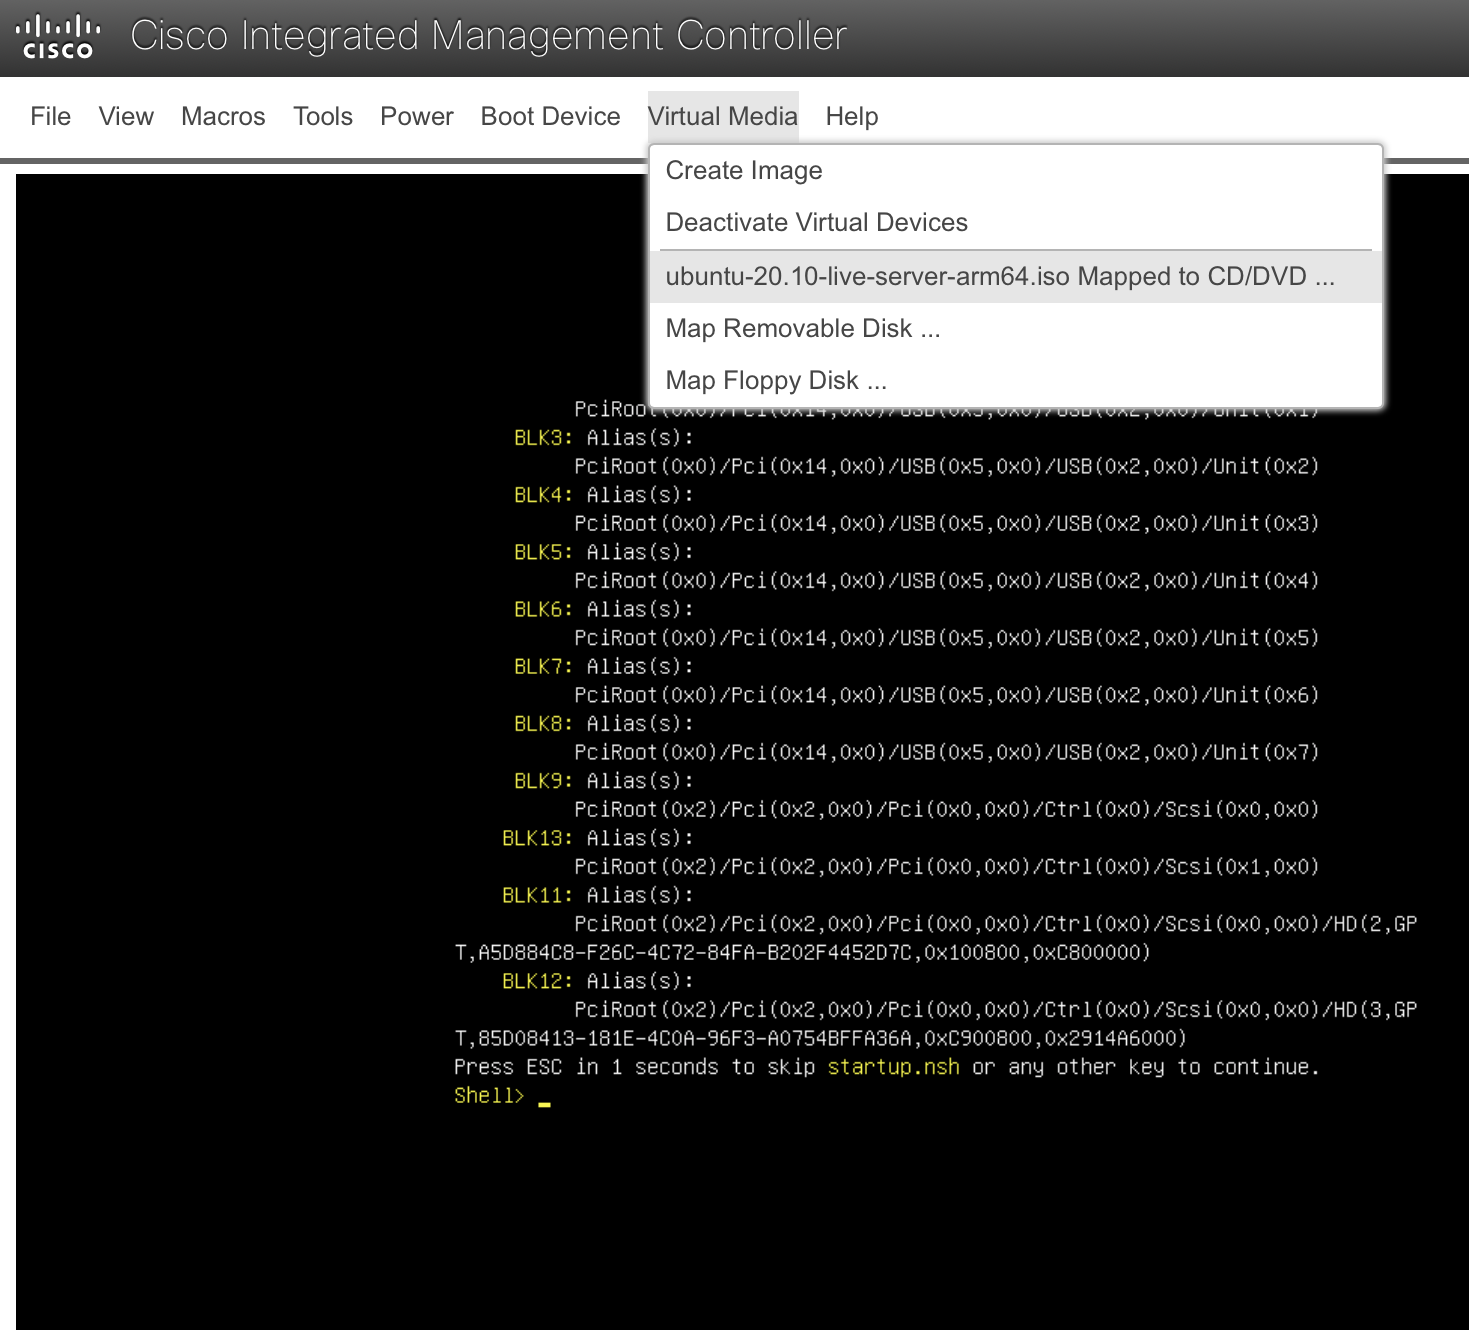Open the Map Removable Disk dialog

802,328
